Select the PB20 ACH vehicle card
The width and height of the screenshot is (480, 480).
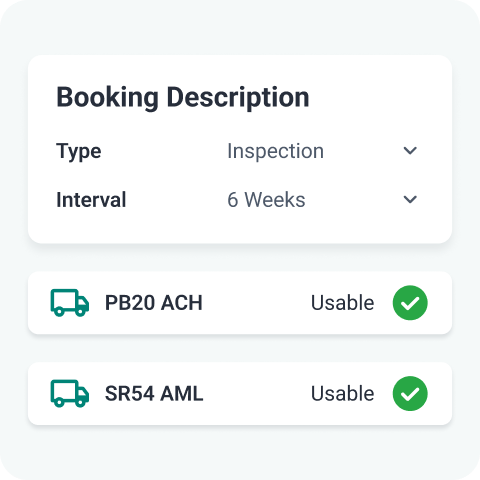tap(240, 303)
